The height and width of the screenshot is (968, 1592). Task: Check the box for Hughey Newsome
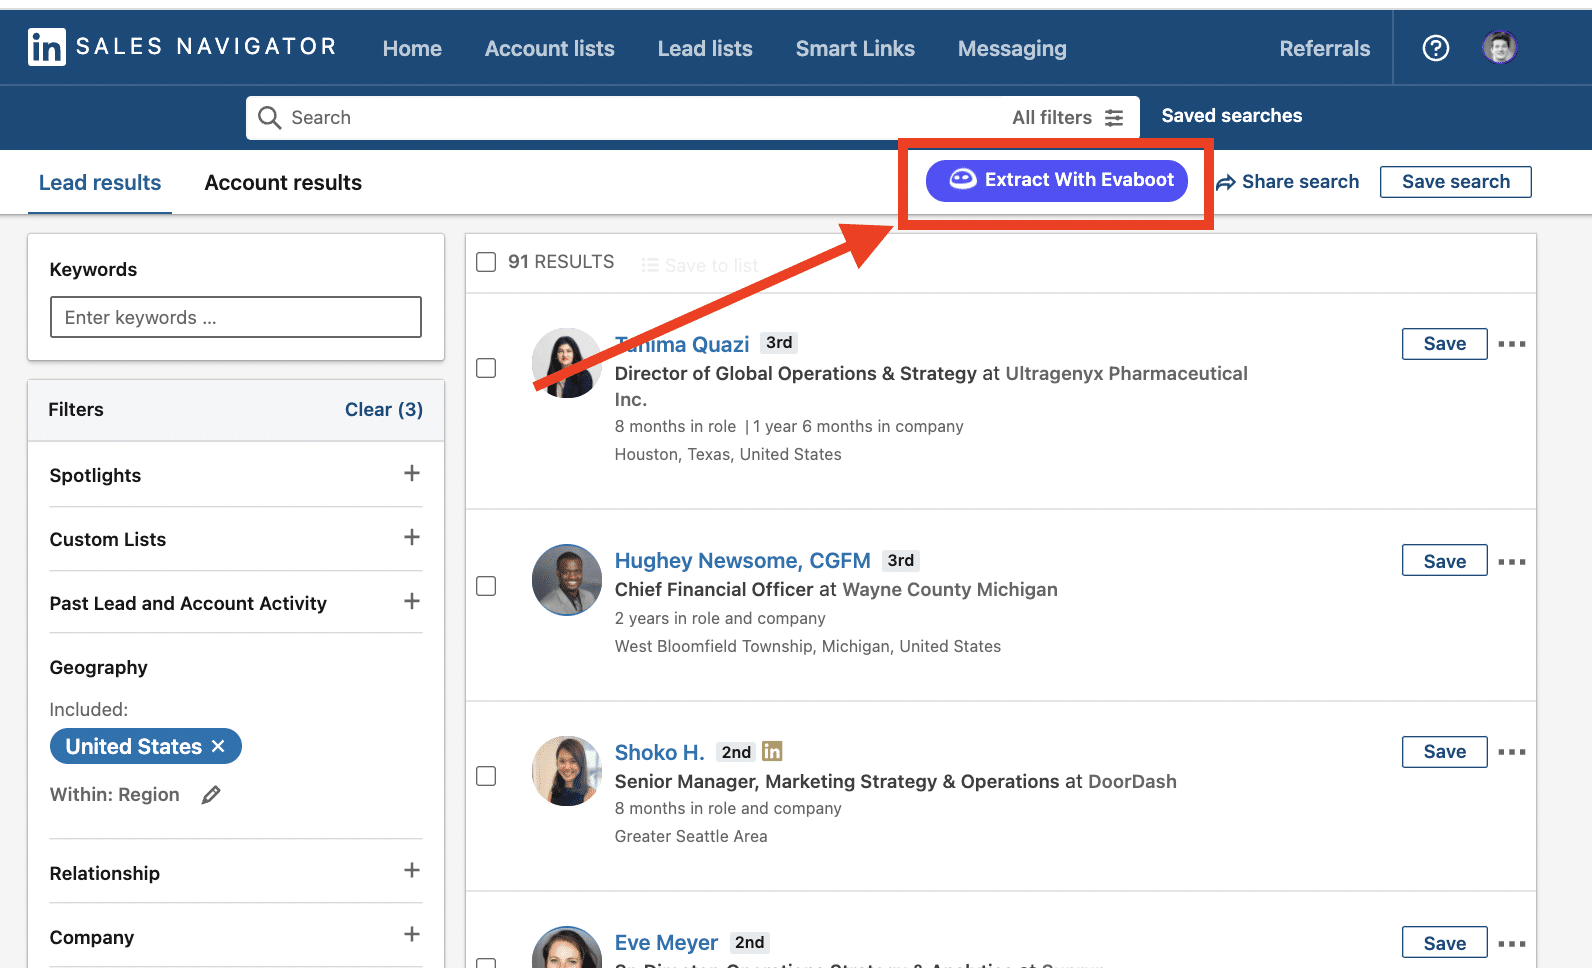pyautogui.click(x=486, y=586)
